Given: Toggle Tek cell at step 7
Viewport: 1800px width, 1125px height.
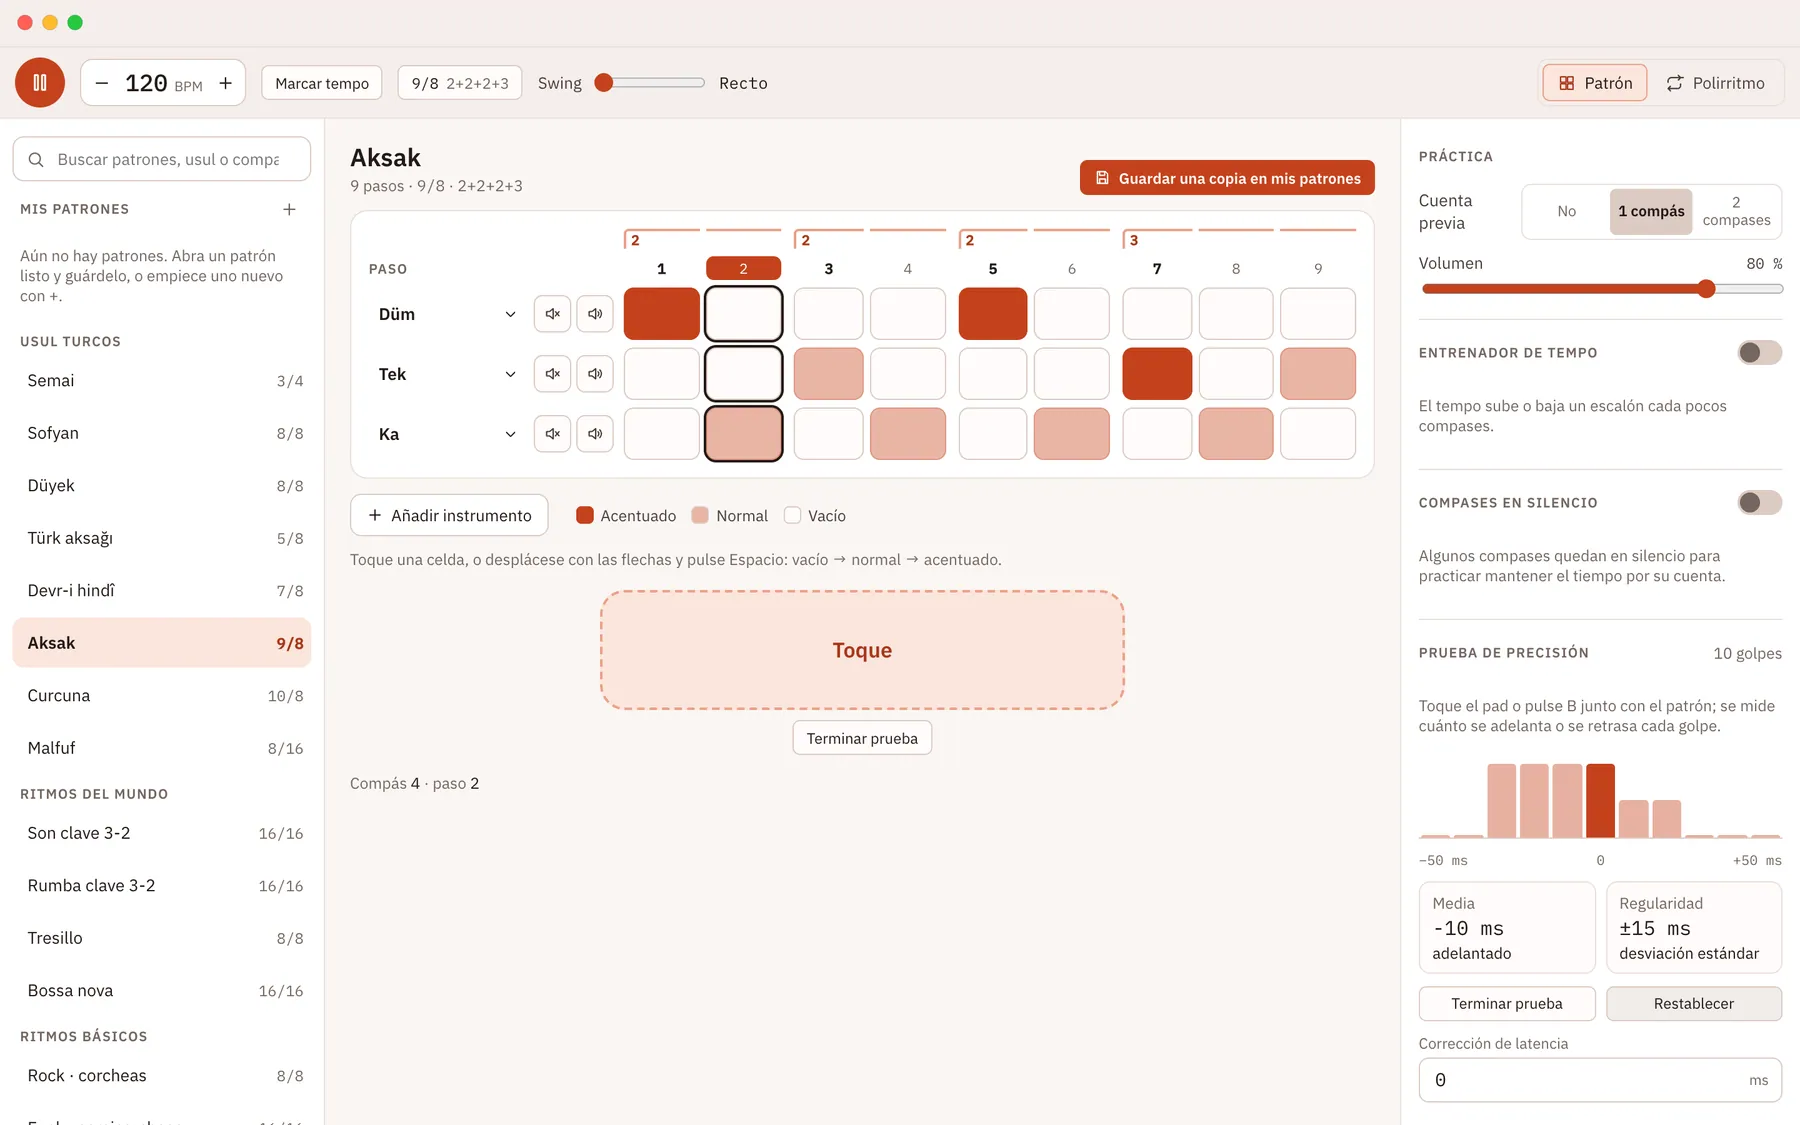Looking at the screenshot, I should (x=1157, y=374).
